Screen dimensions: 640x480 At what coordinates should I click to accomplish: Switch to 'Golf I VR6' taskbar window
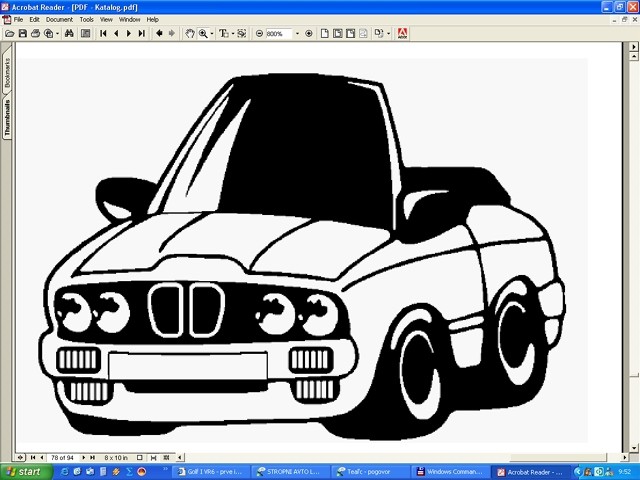point(211,472)
